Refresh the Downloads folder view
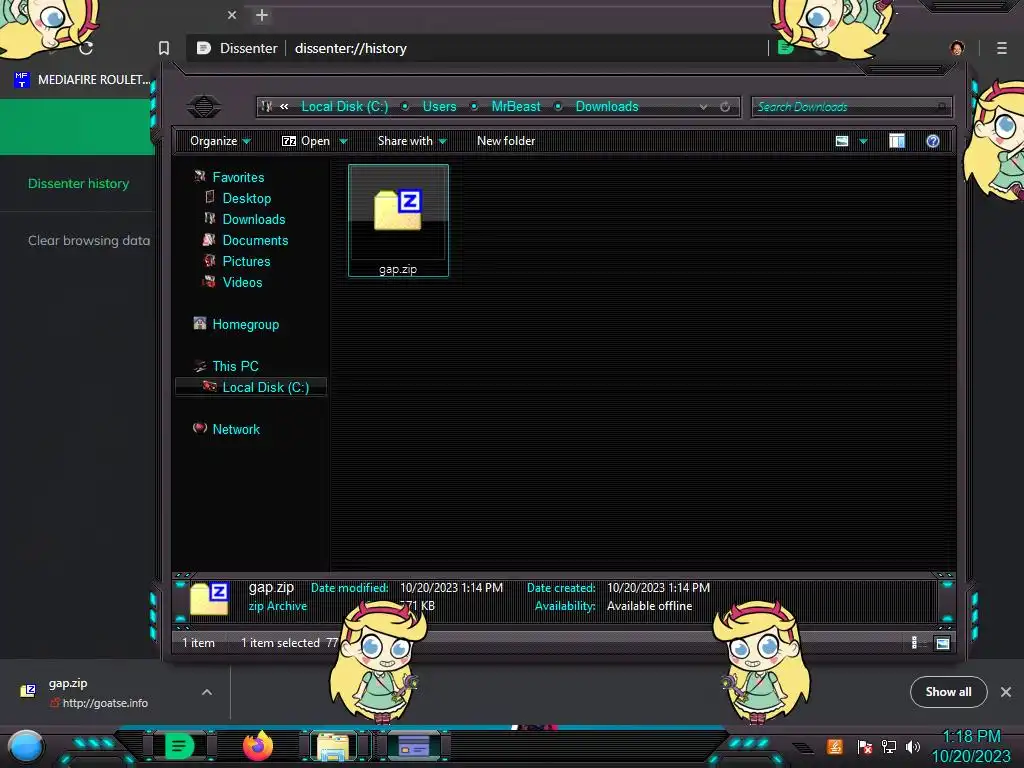 [725, 106]
